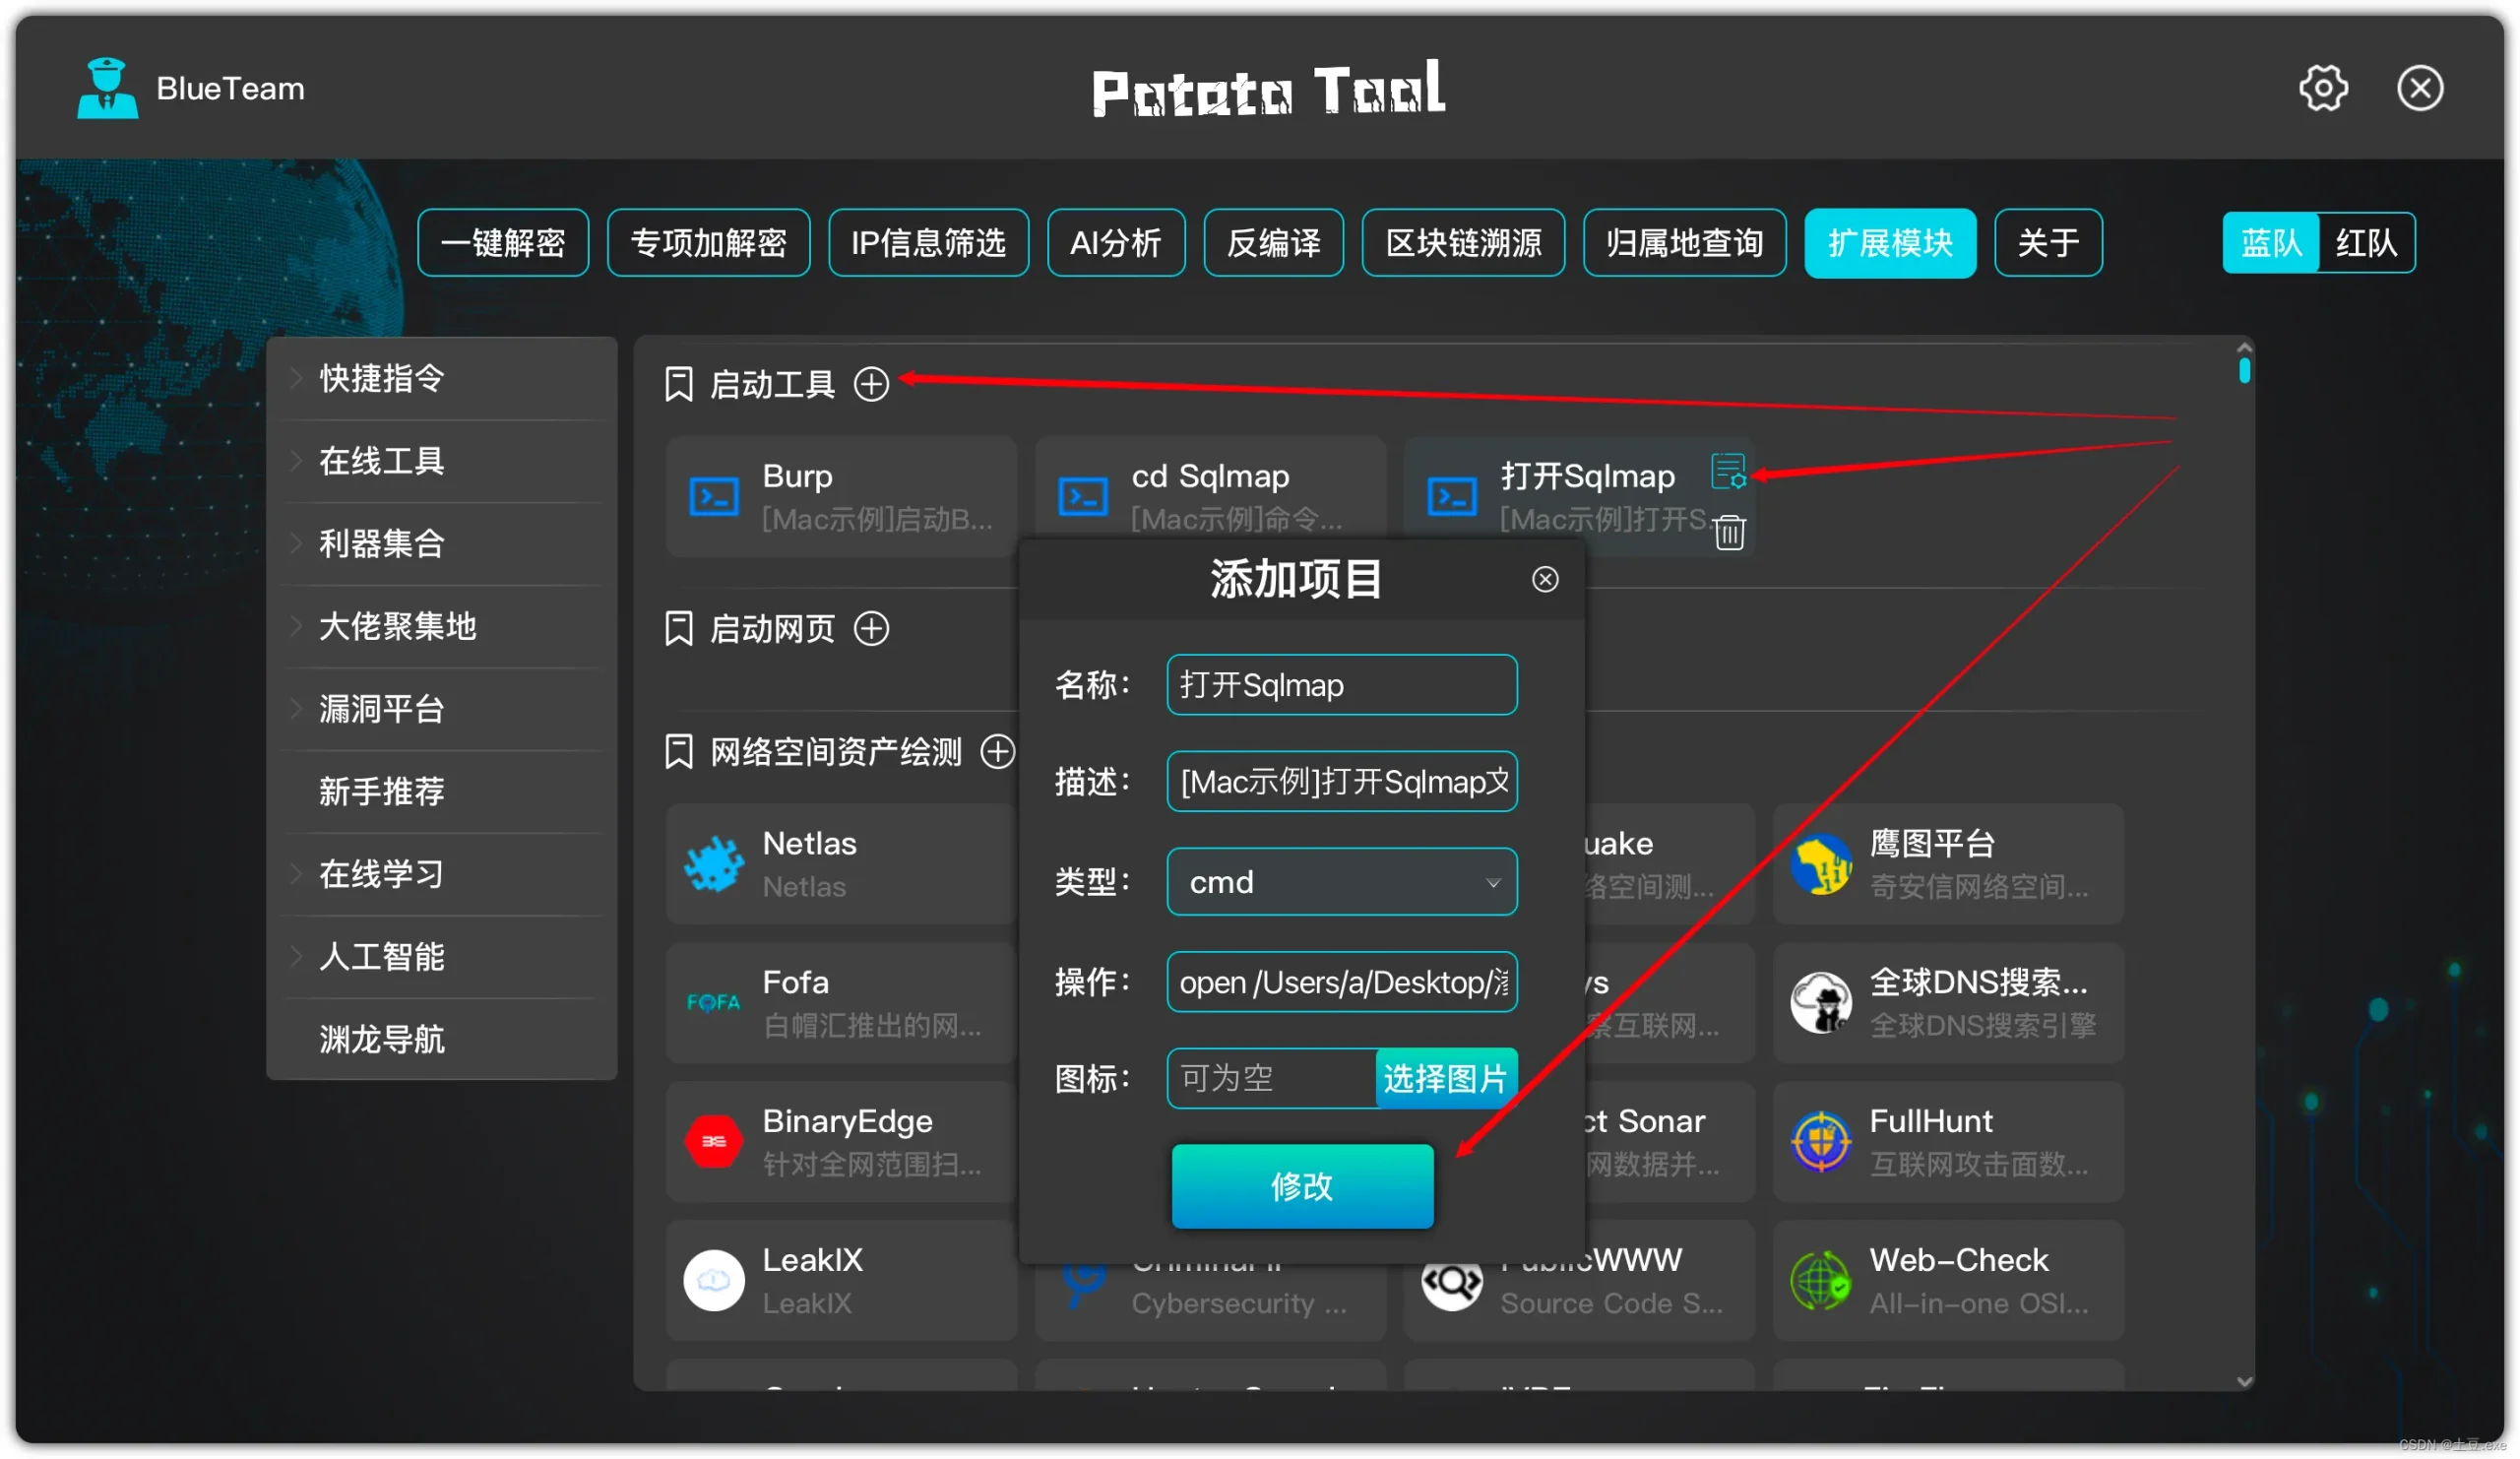This screenshot has height=1459, width=2520.
Task: Click the scrollbar up arrow
Action: [2245, 347]
